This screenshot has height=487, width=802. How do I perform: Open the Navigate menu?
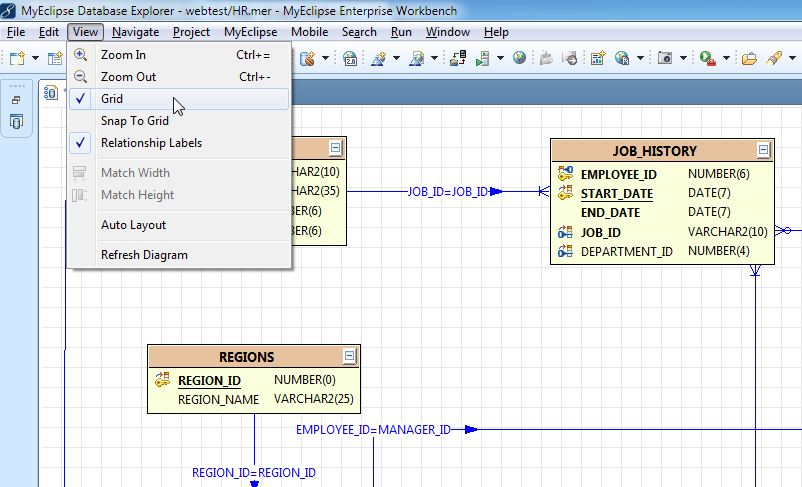(x=135, y=32)
